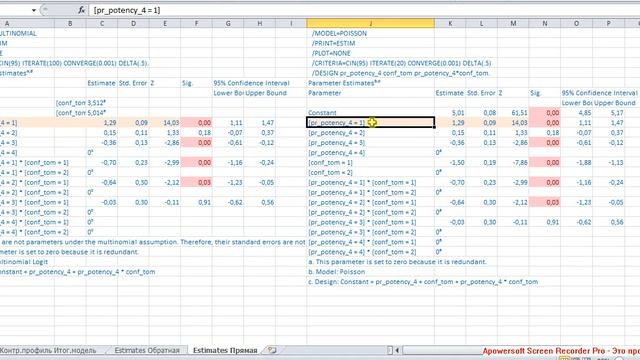Select the Estimates Прямая sheet tab
Viewport: 640px width, 360px height.
pos(225,350)
